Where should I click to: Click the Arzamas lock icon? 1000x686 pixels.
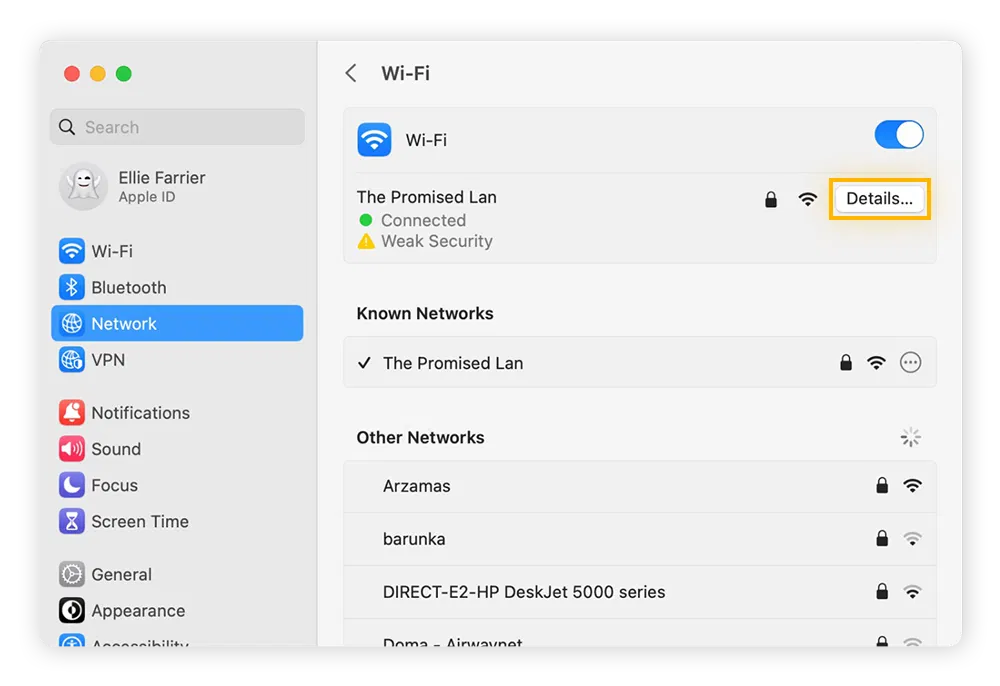tap(882, 486)
